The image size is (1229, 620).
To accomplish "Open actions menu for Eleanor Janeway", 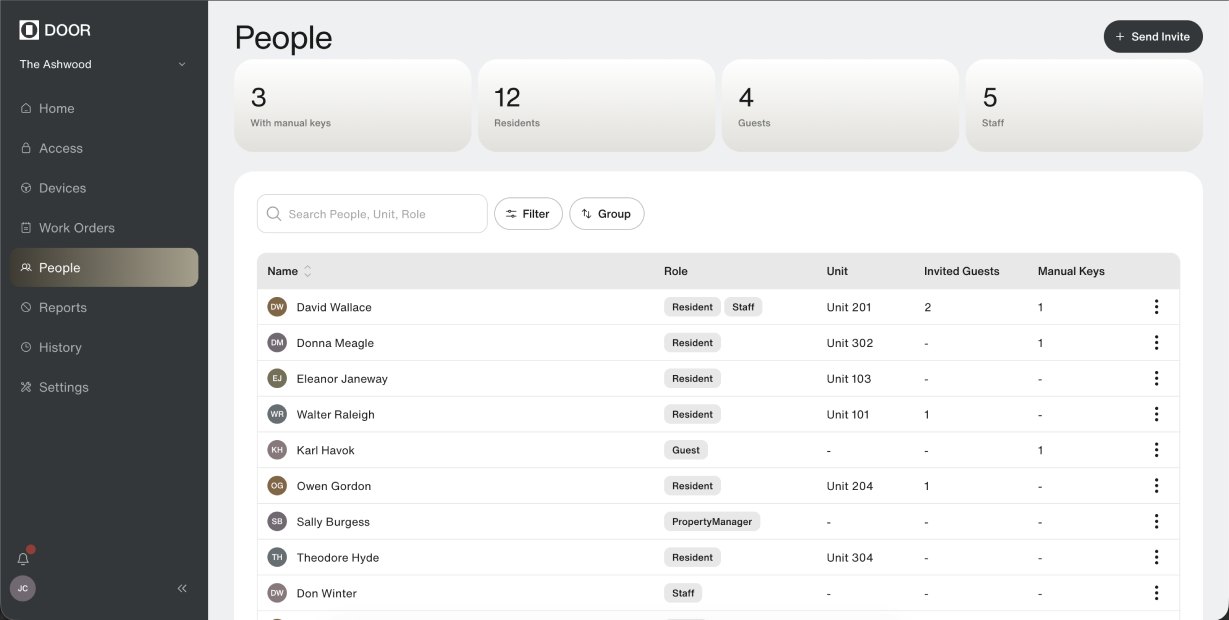I will pyautogui.click(x=1156, y=379).
